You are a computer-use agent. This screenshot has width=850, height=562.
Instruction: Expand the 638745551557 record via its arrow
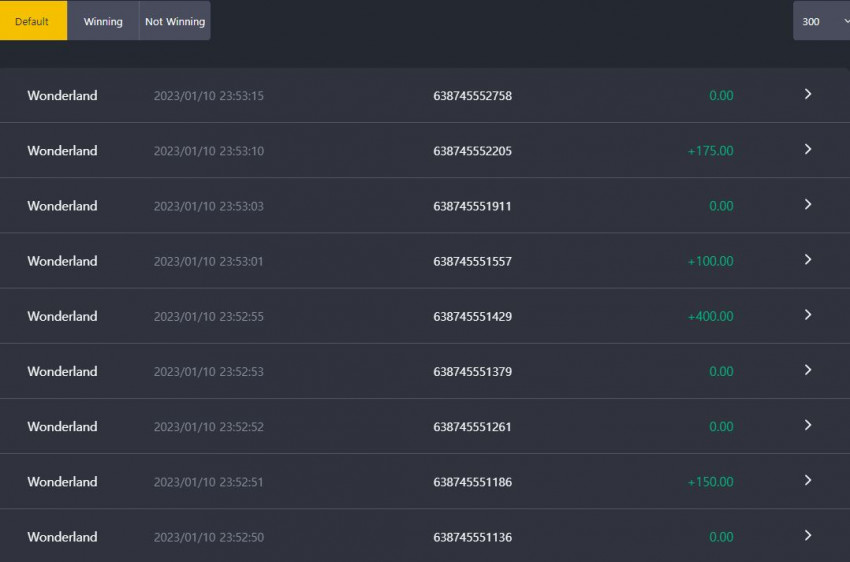pyautogui.click(x=808, y=260)
